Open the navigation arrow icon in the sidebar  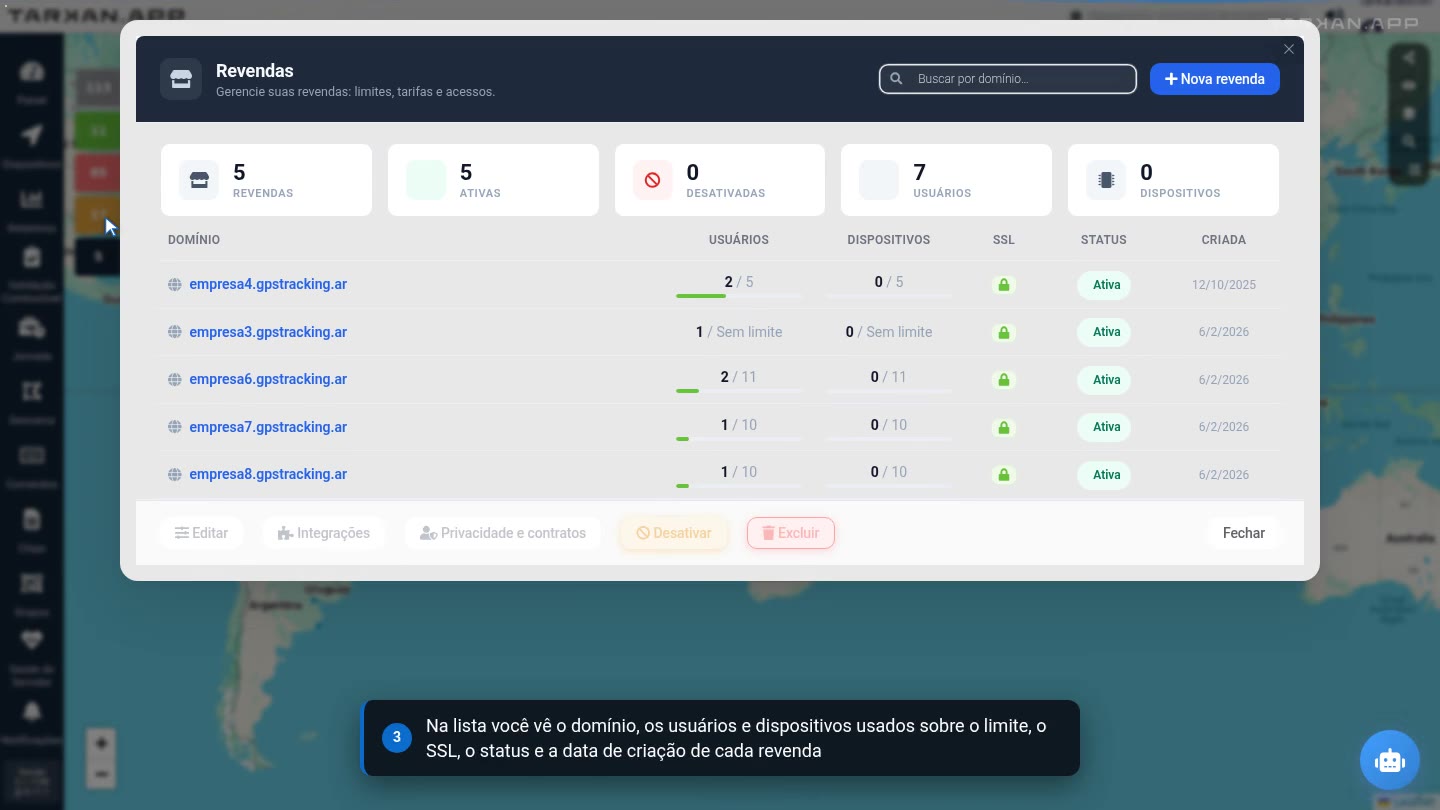point(32,135)
